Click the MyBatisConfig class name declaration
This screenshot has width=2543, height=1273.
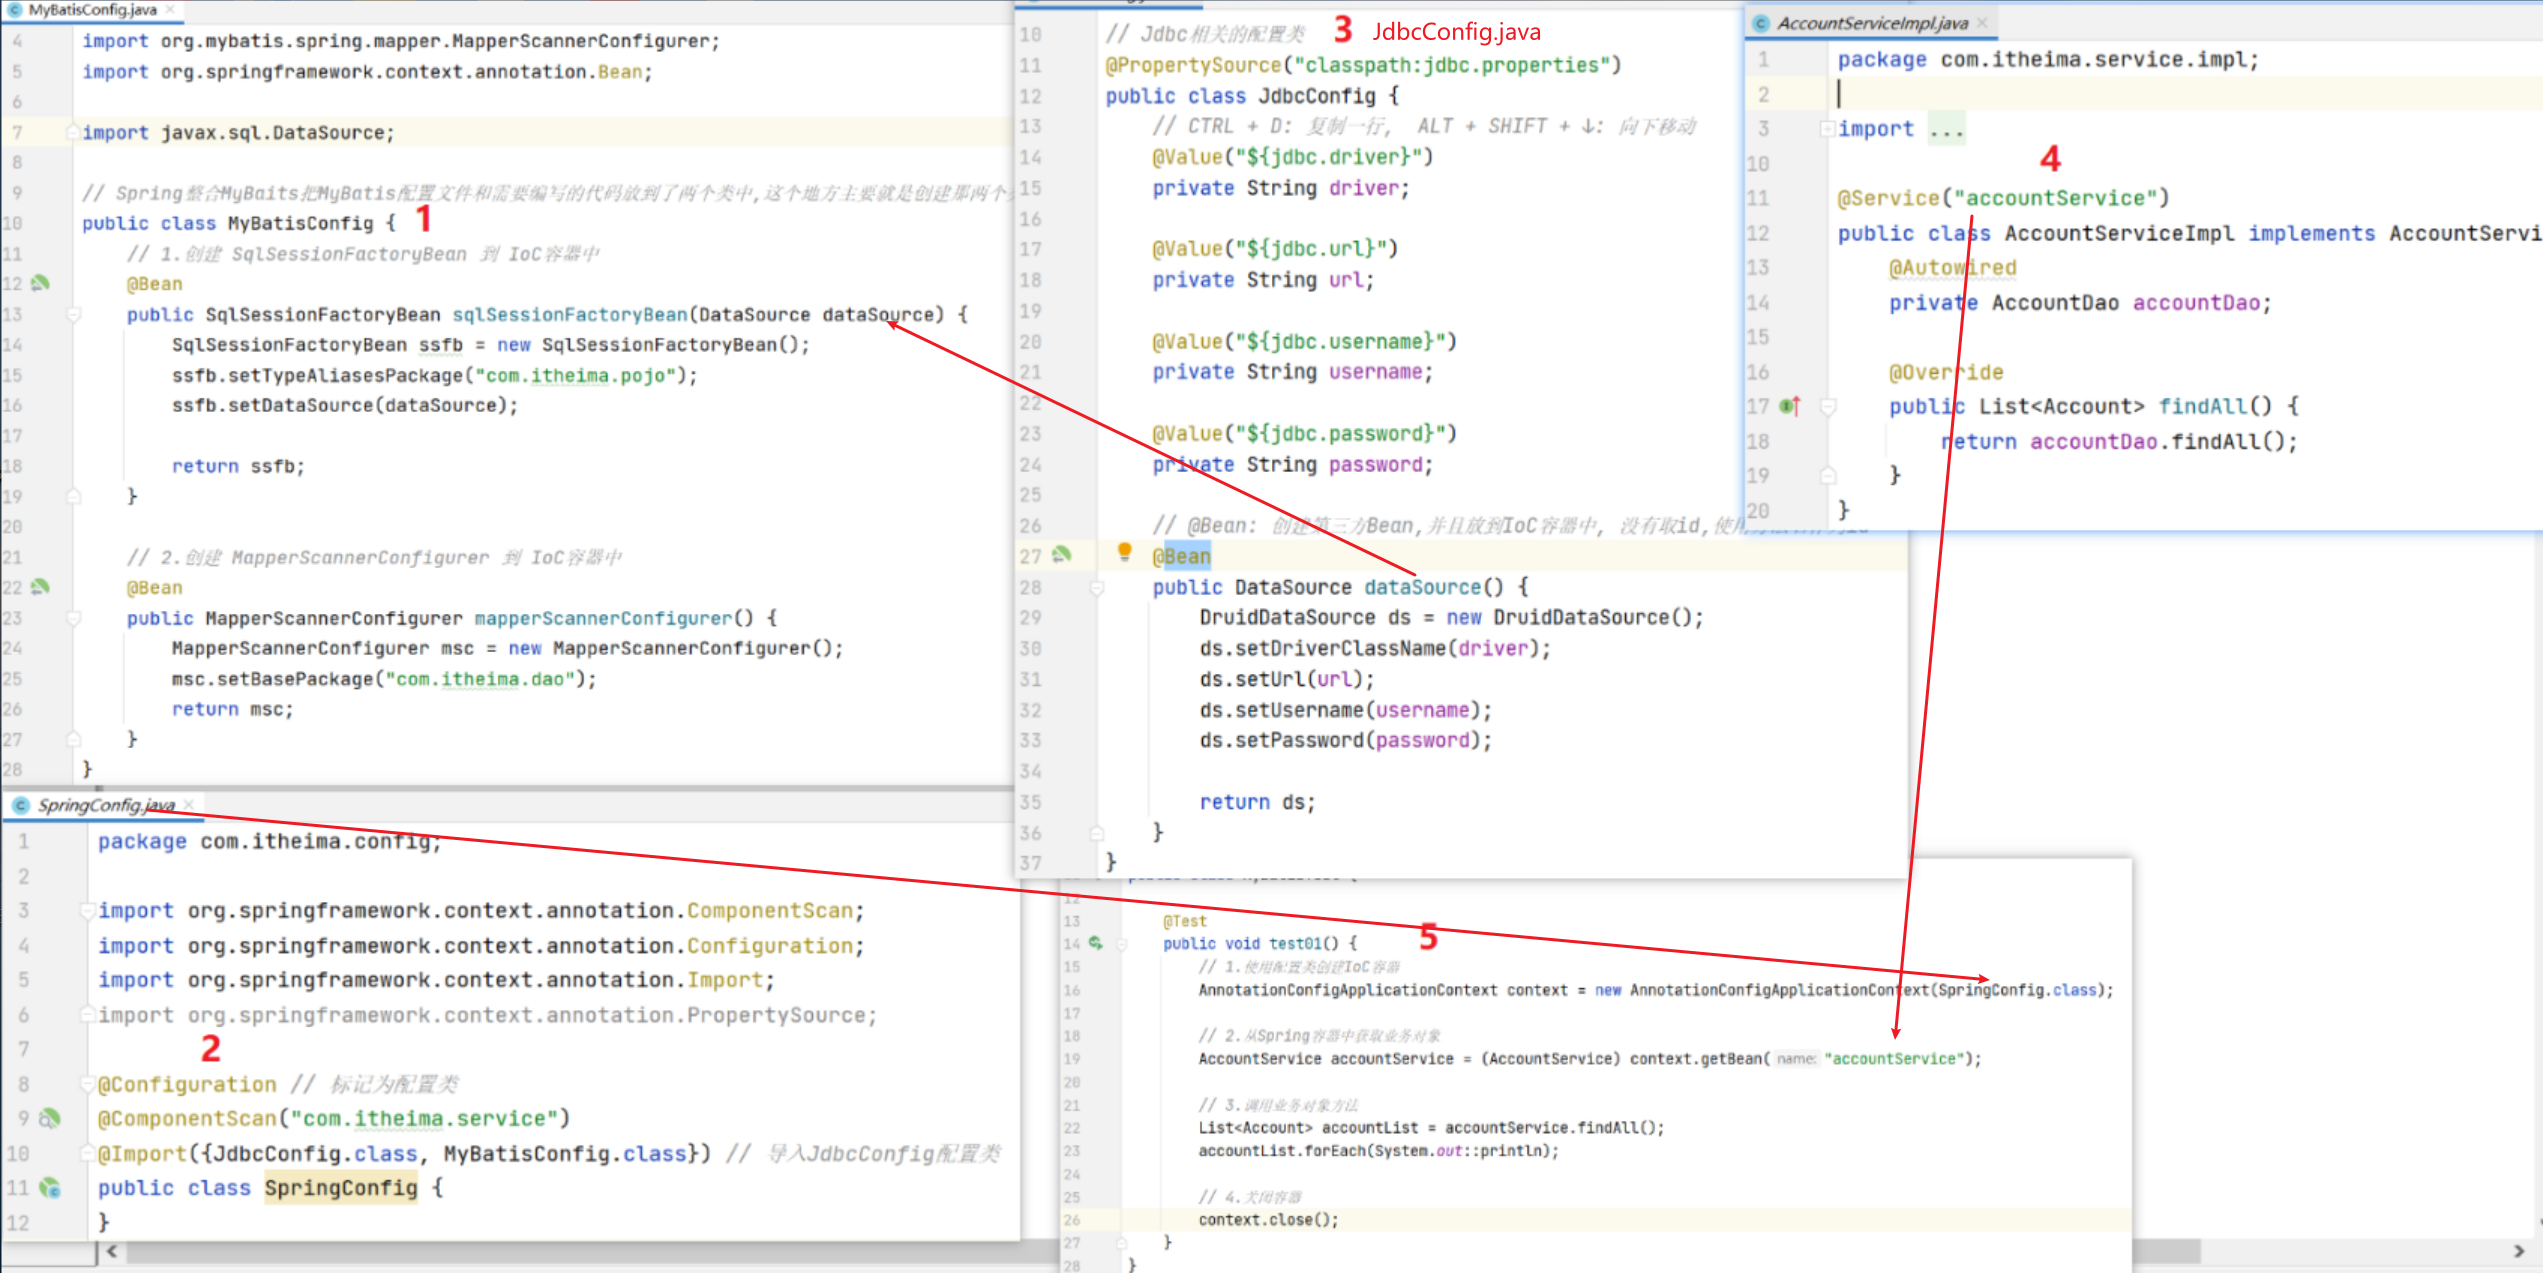(x=301, y=224)
